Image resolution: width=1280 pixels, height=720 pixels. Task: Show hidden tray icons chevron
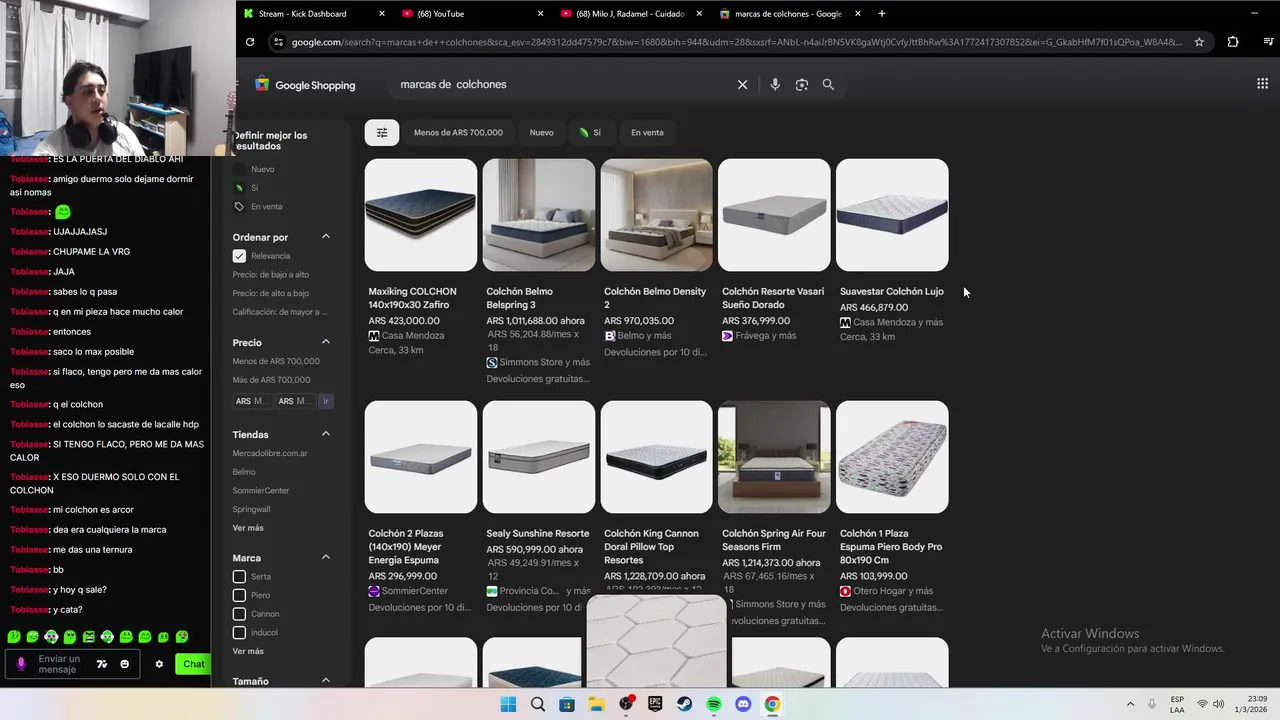tap(1130, 704)
